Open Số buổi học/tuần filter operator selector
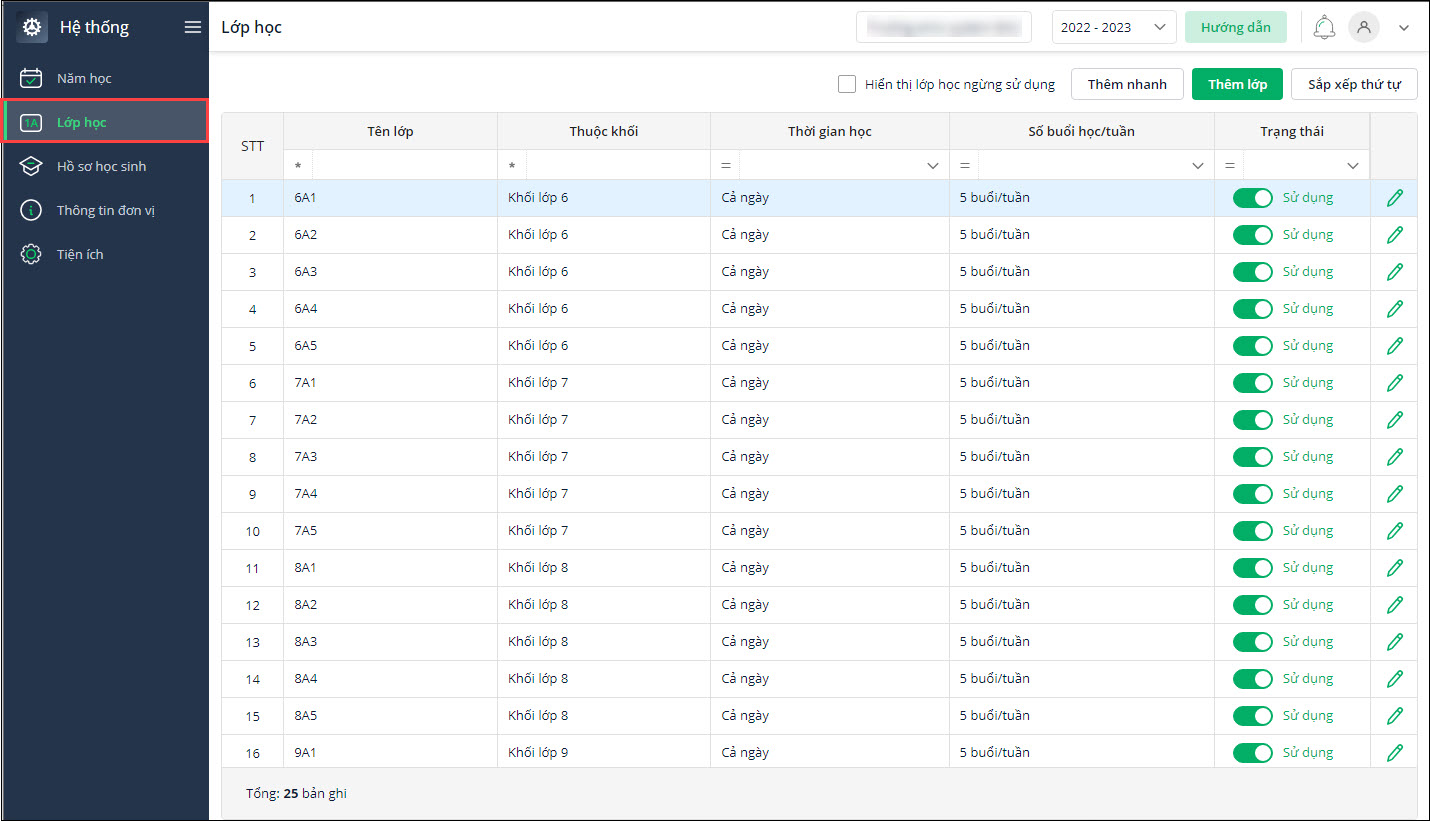 pos(965,165)
